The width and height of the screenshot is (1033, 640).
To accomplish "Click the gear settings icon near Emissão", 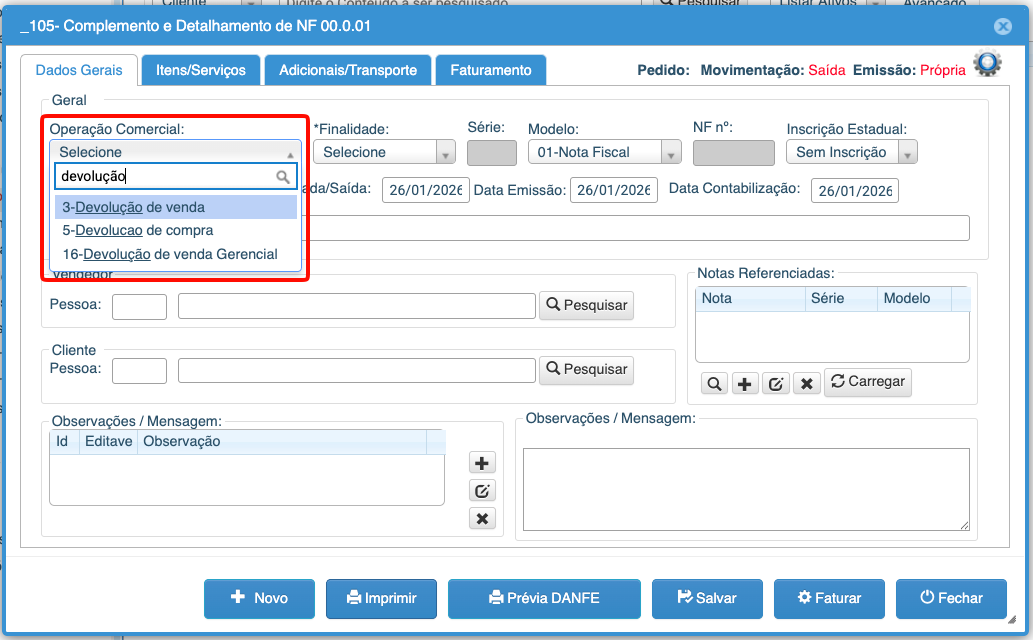I will pyautogui.click(x=987, y=65).
